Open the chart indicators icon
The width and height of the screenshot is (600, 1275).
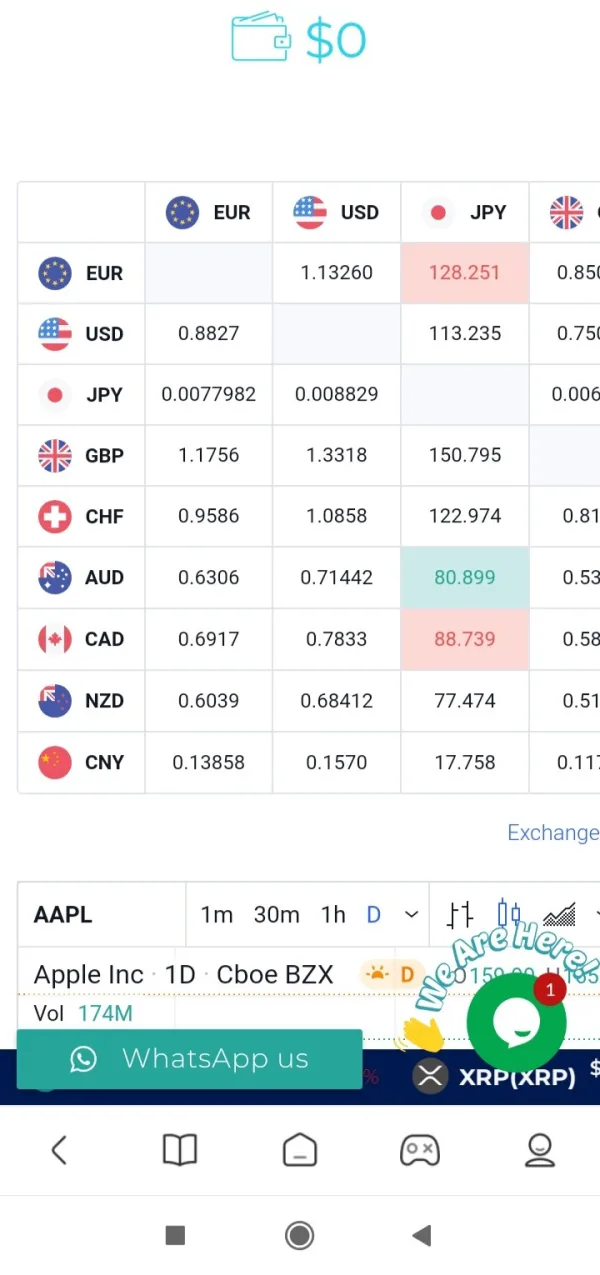click(560, 914)
